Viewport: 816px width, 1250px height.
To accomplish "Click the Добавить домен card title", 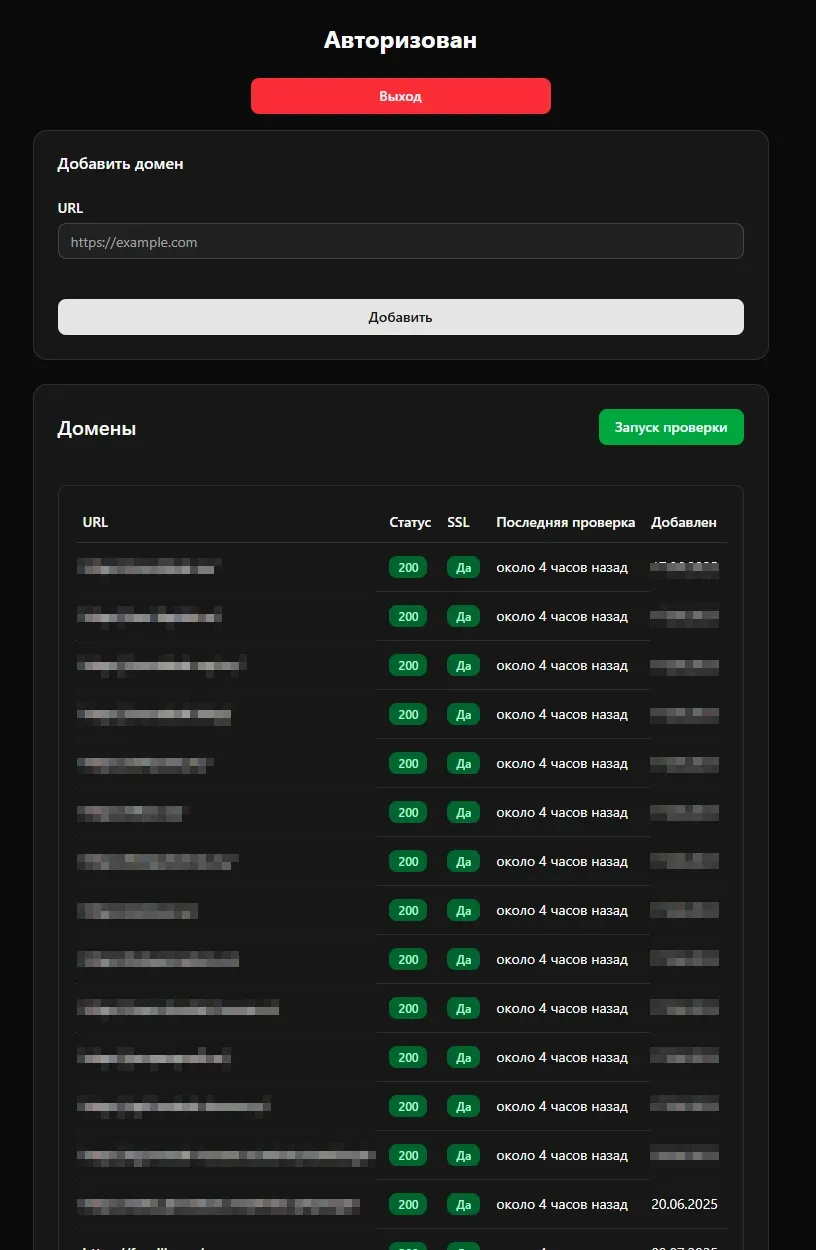I will (x=120, y=164).
